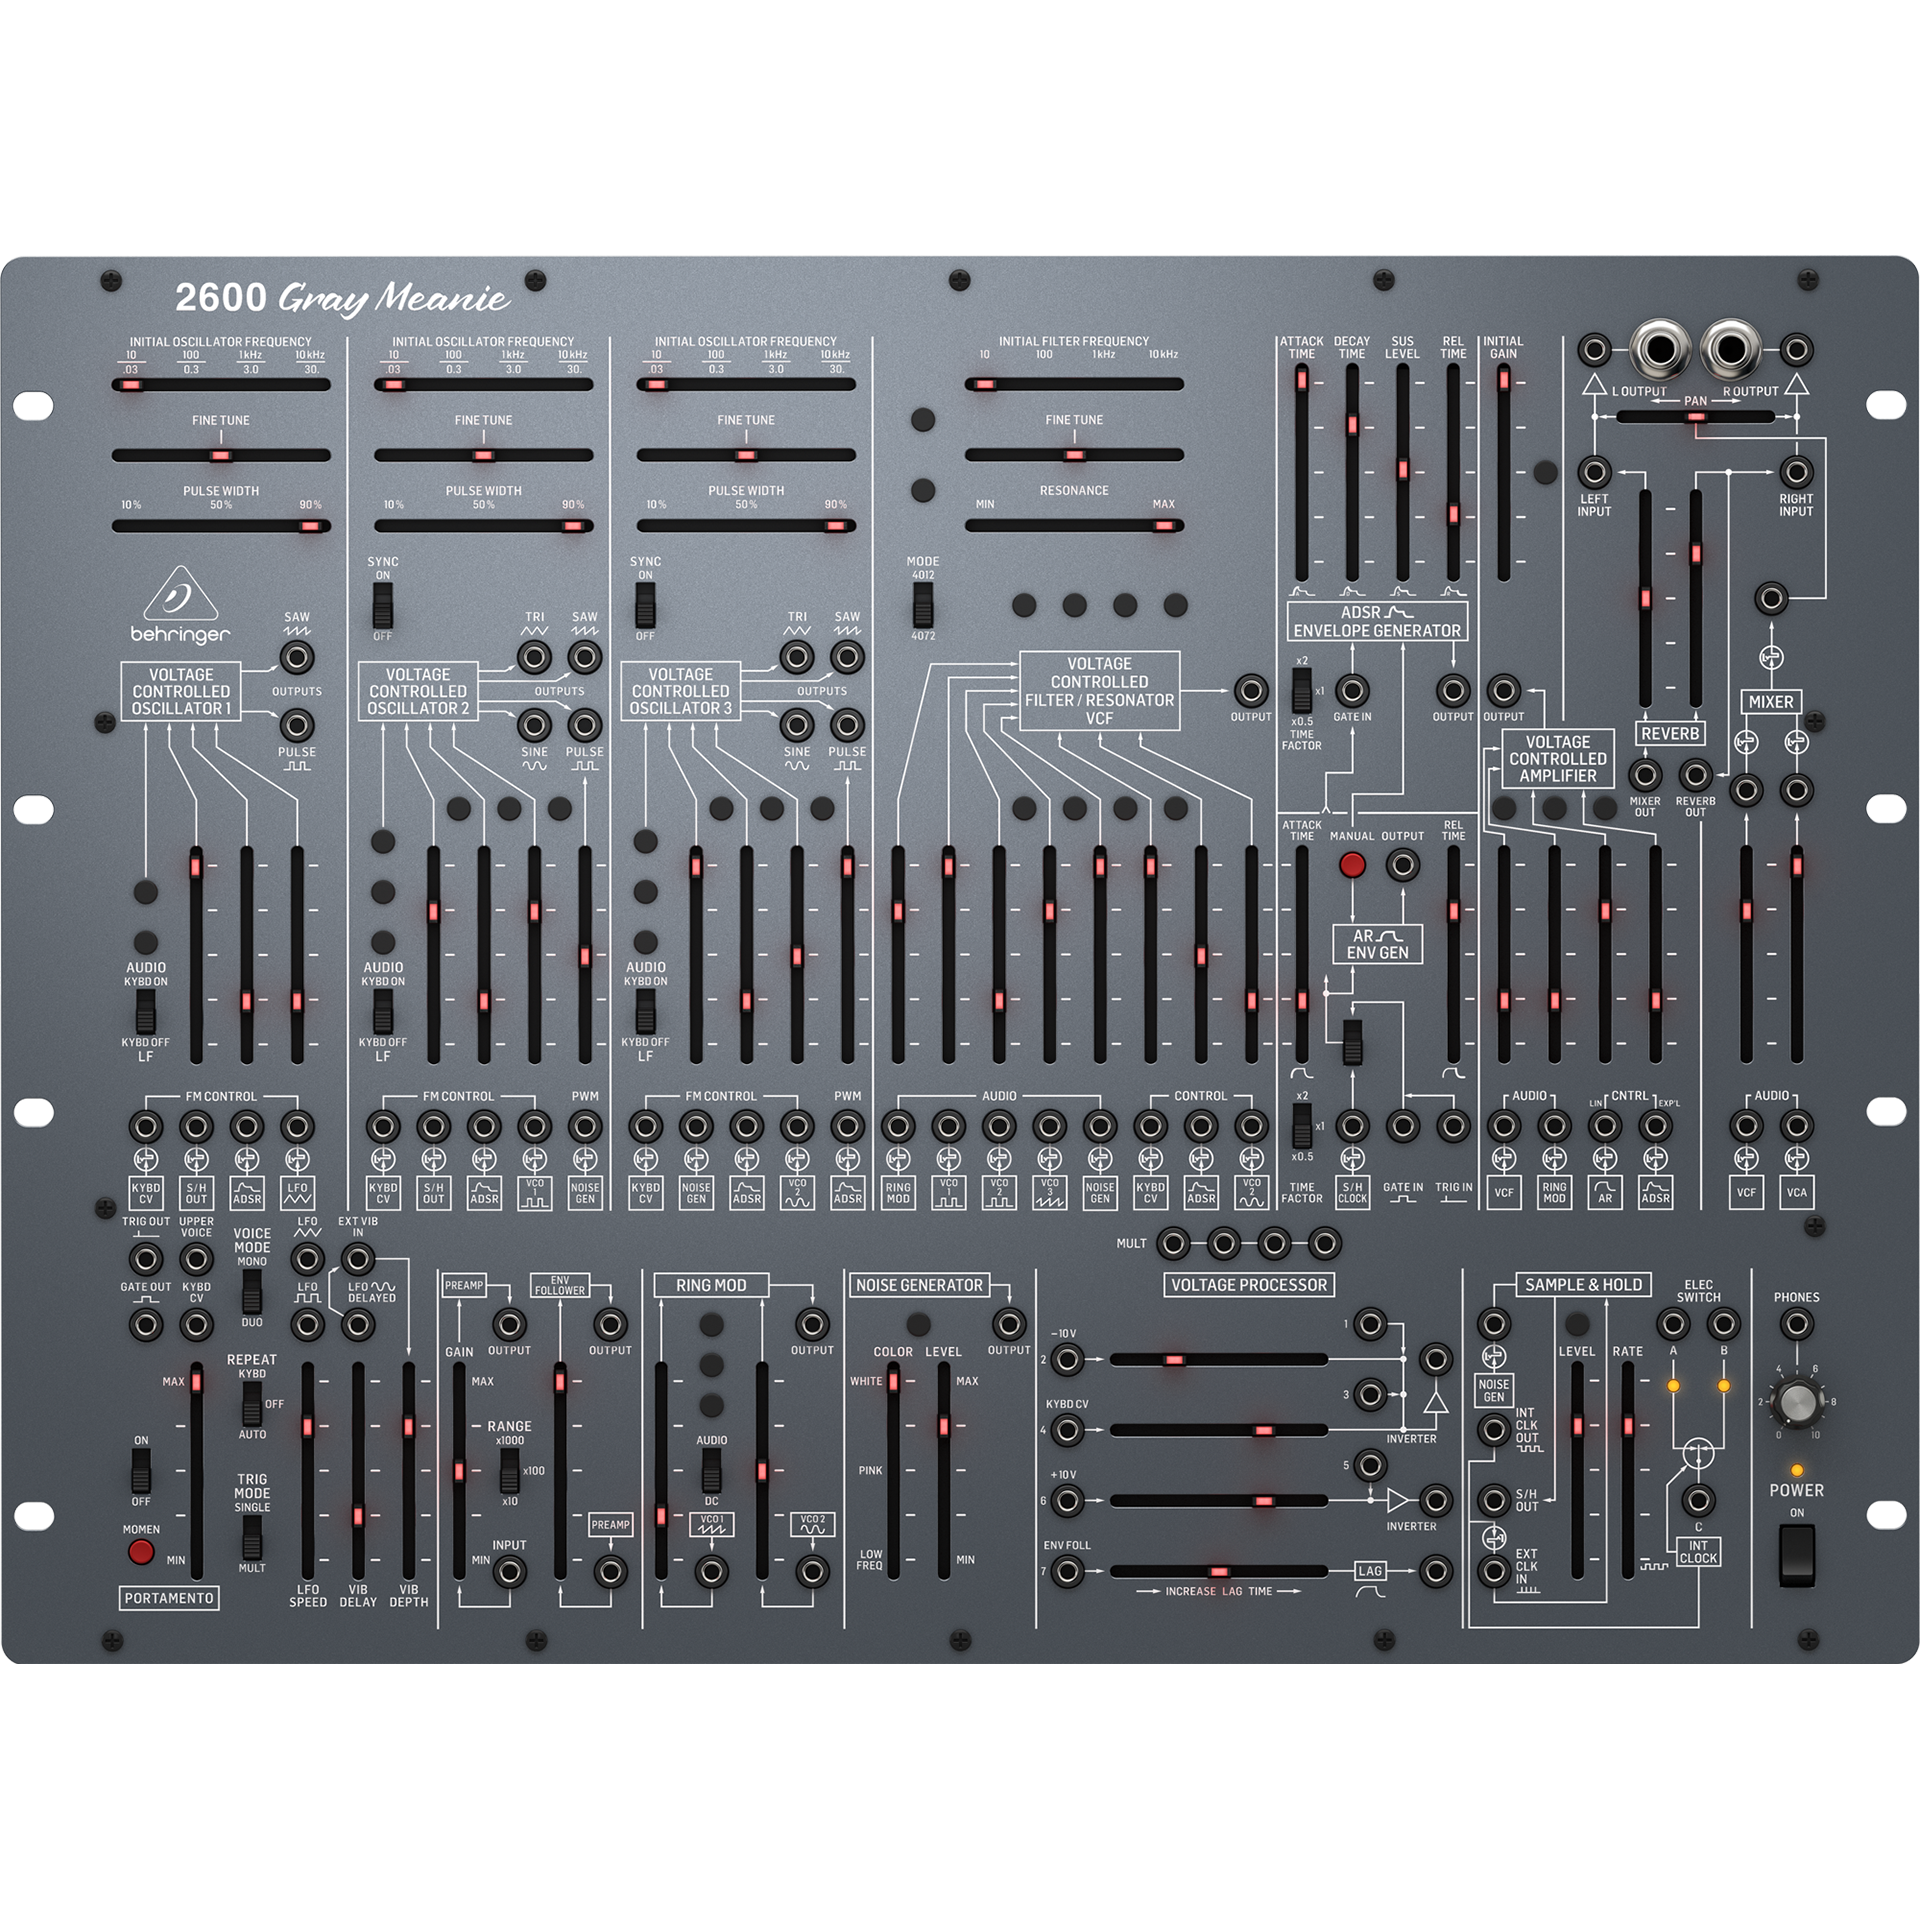Switch the preamp range selector

click(x=510, y=1470)
